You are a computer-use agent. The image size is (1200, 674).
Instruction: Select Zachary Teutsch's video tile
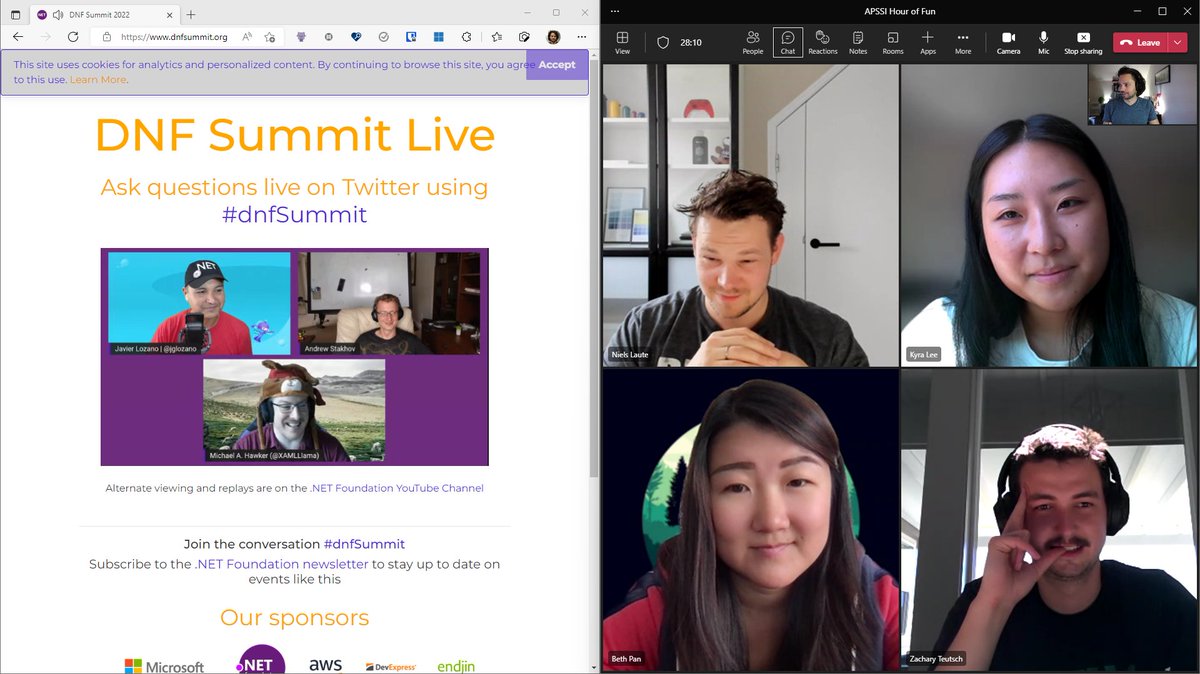(1049, 518)
